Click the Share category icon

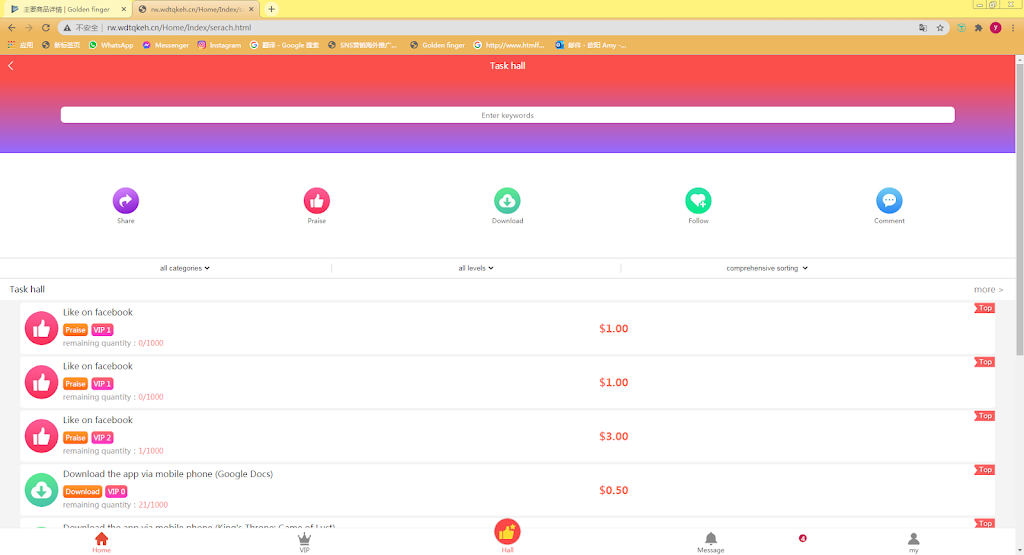click(x=125, y=200)
